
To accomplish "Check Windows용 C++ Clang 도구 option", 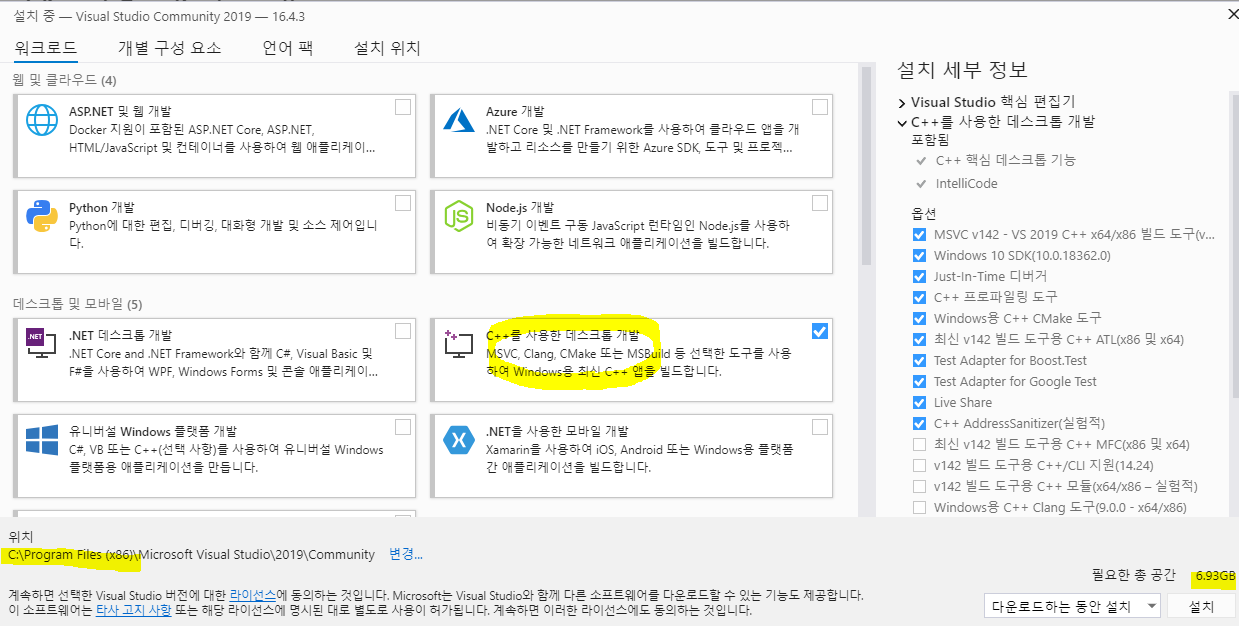I will coord(919,507).
